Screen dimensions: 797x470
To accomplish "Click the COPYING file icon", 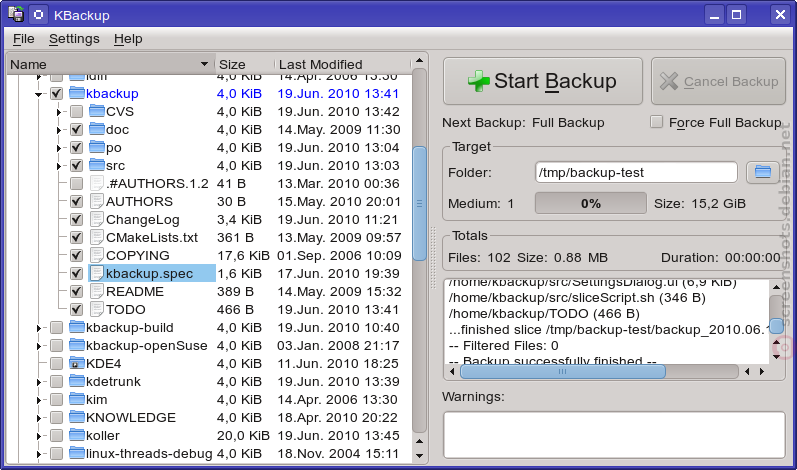I will pyautogui.click(x=97, y=255).
